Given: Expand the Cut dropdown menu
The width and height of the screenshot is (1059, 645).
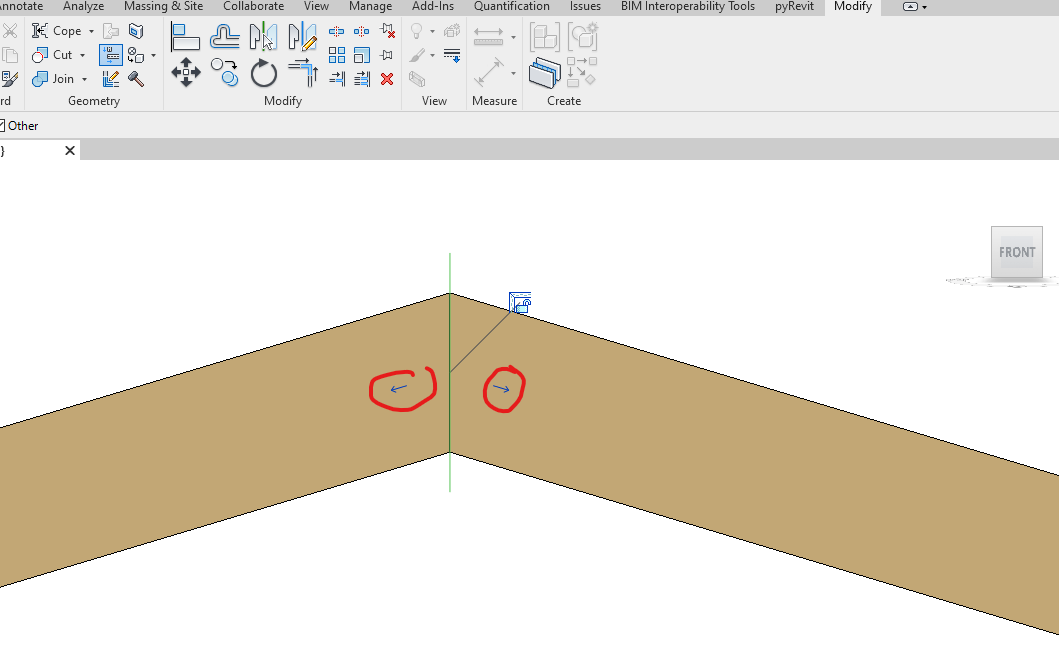Looking at the screenshot, I should [x=82, y=54].
